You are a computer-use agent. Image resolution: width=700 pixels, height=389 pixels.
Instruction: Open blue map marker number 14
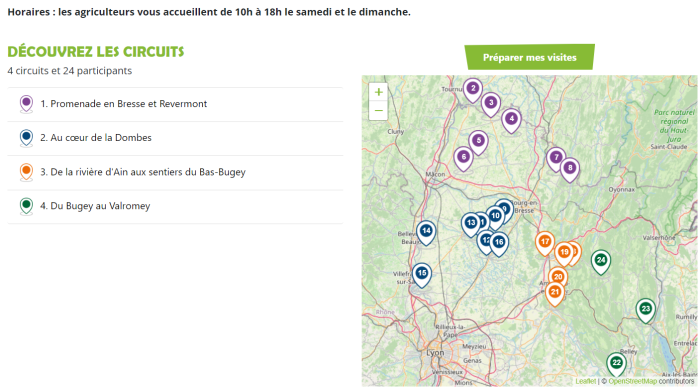coord(426,232)
